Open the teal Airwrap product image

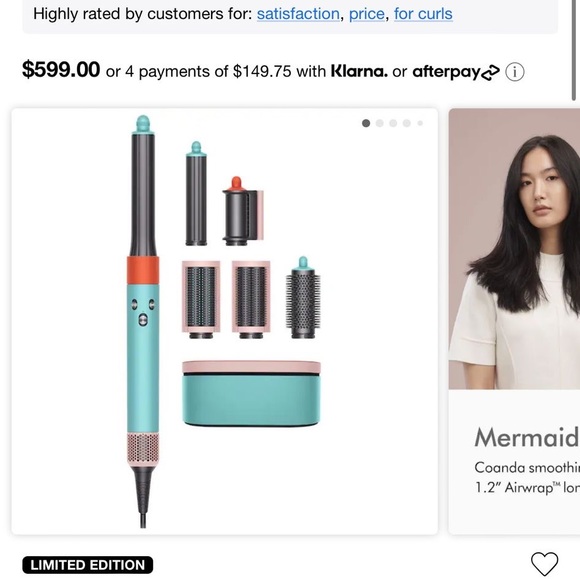tap(225, 321)
